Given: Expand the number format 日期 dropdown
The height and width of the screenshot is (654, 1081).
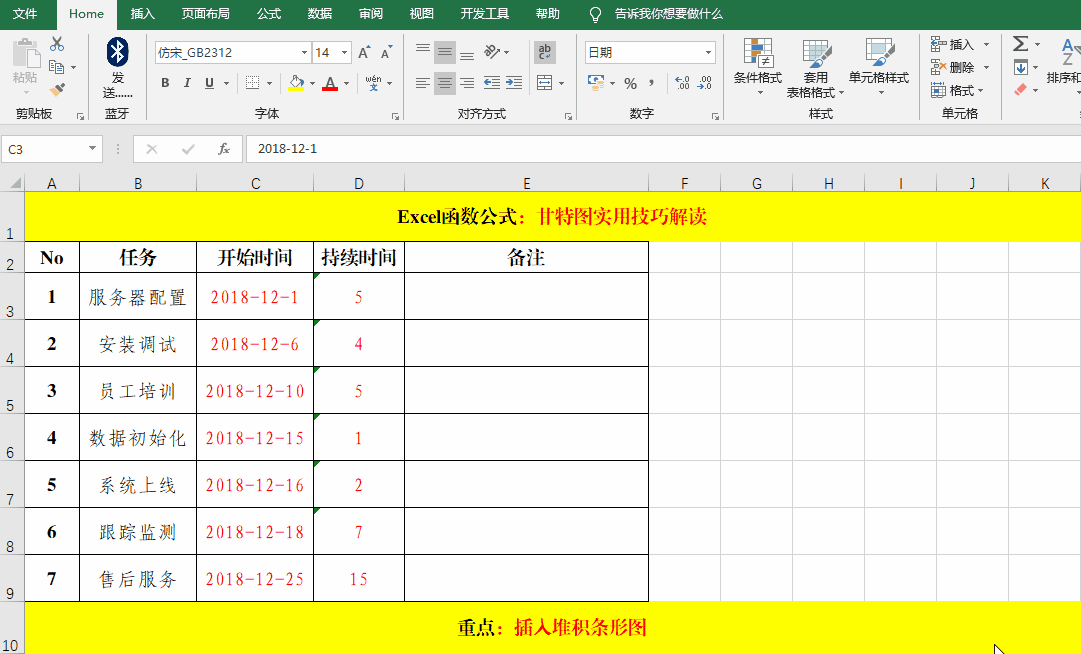Looking at the screenshot, I should (709, 53).
